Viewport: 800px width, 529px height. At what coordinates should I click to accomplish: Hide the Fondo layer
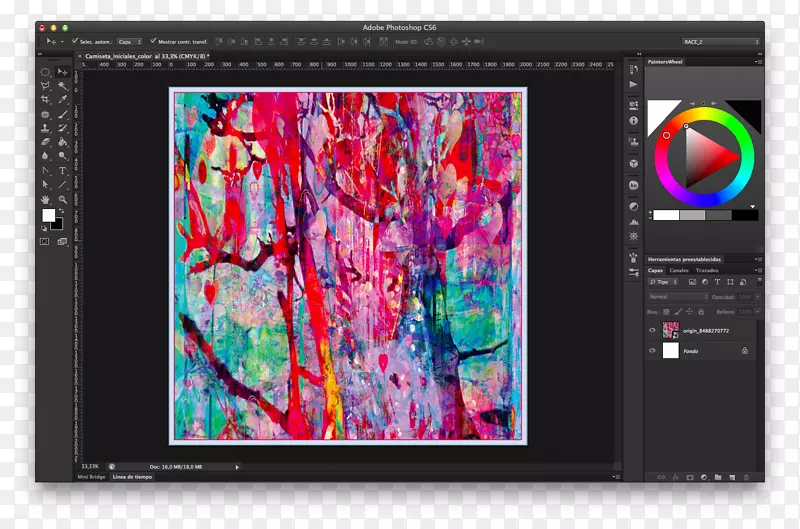(652, 351)
